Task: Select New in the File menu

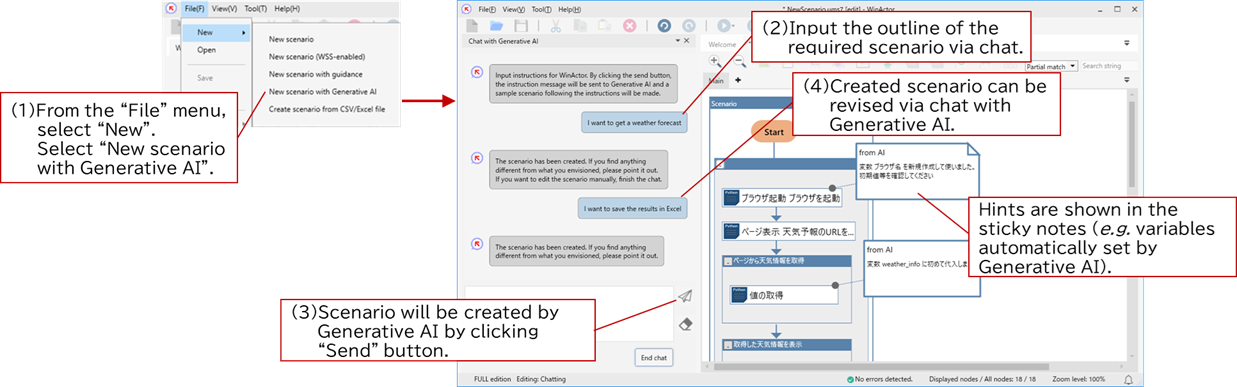Action: coord(218,33)
